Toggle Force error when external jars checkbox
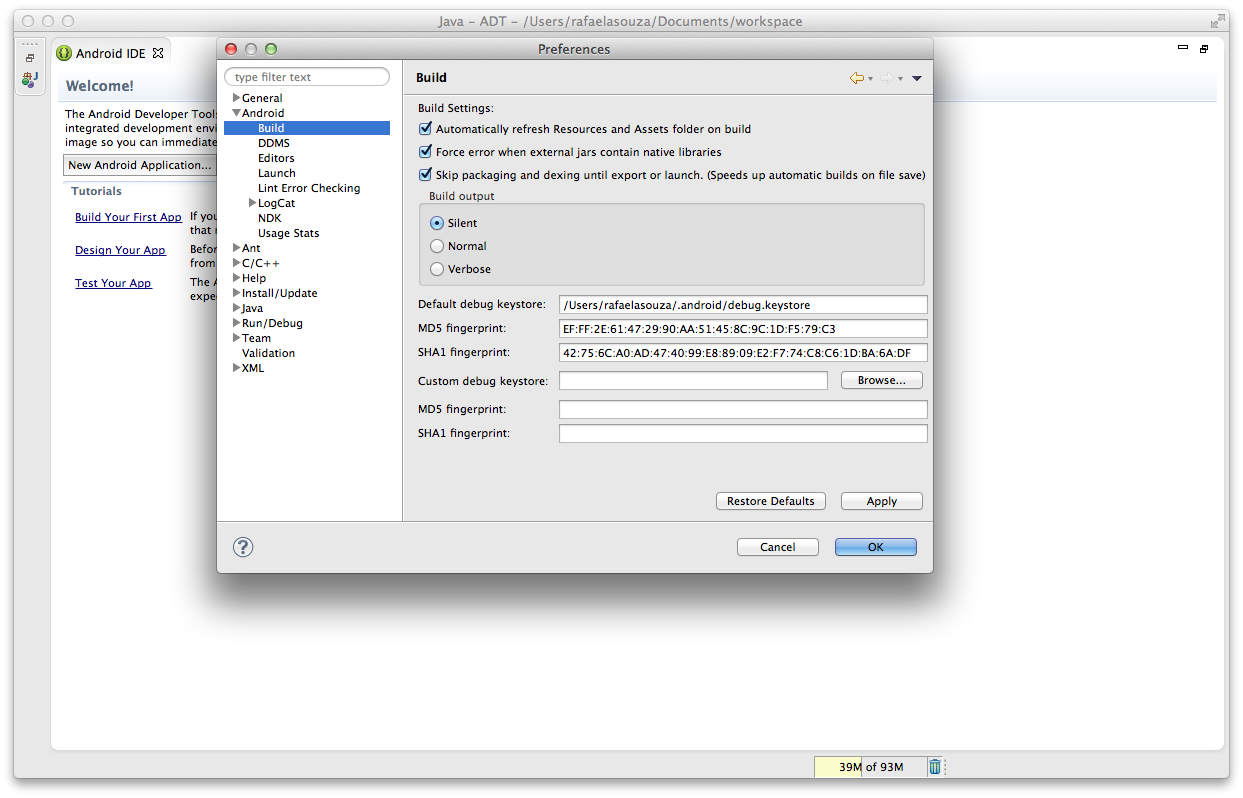The width and height of the screenshot is (1243, 798). pyautogui.click(x=426, y=152)
